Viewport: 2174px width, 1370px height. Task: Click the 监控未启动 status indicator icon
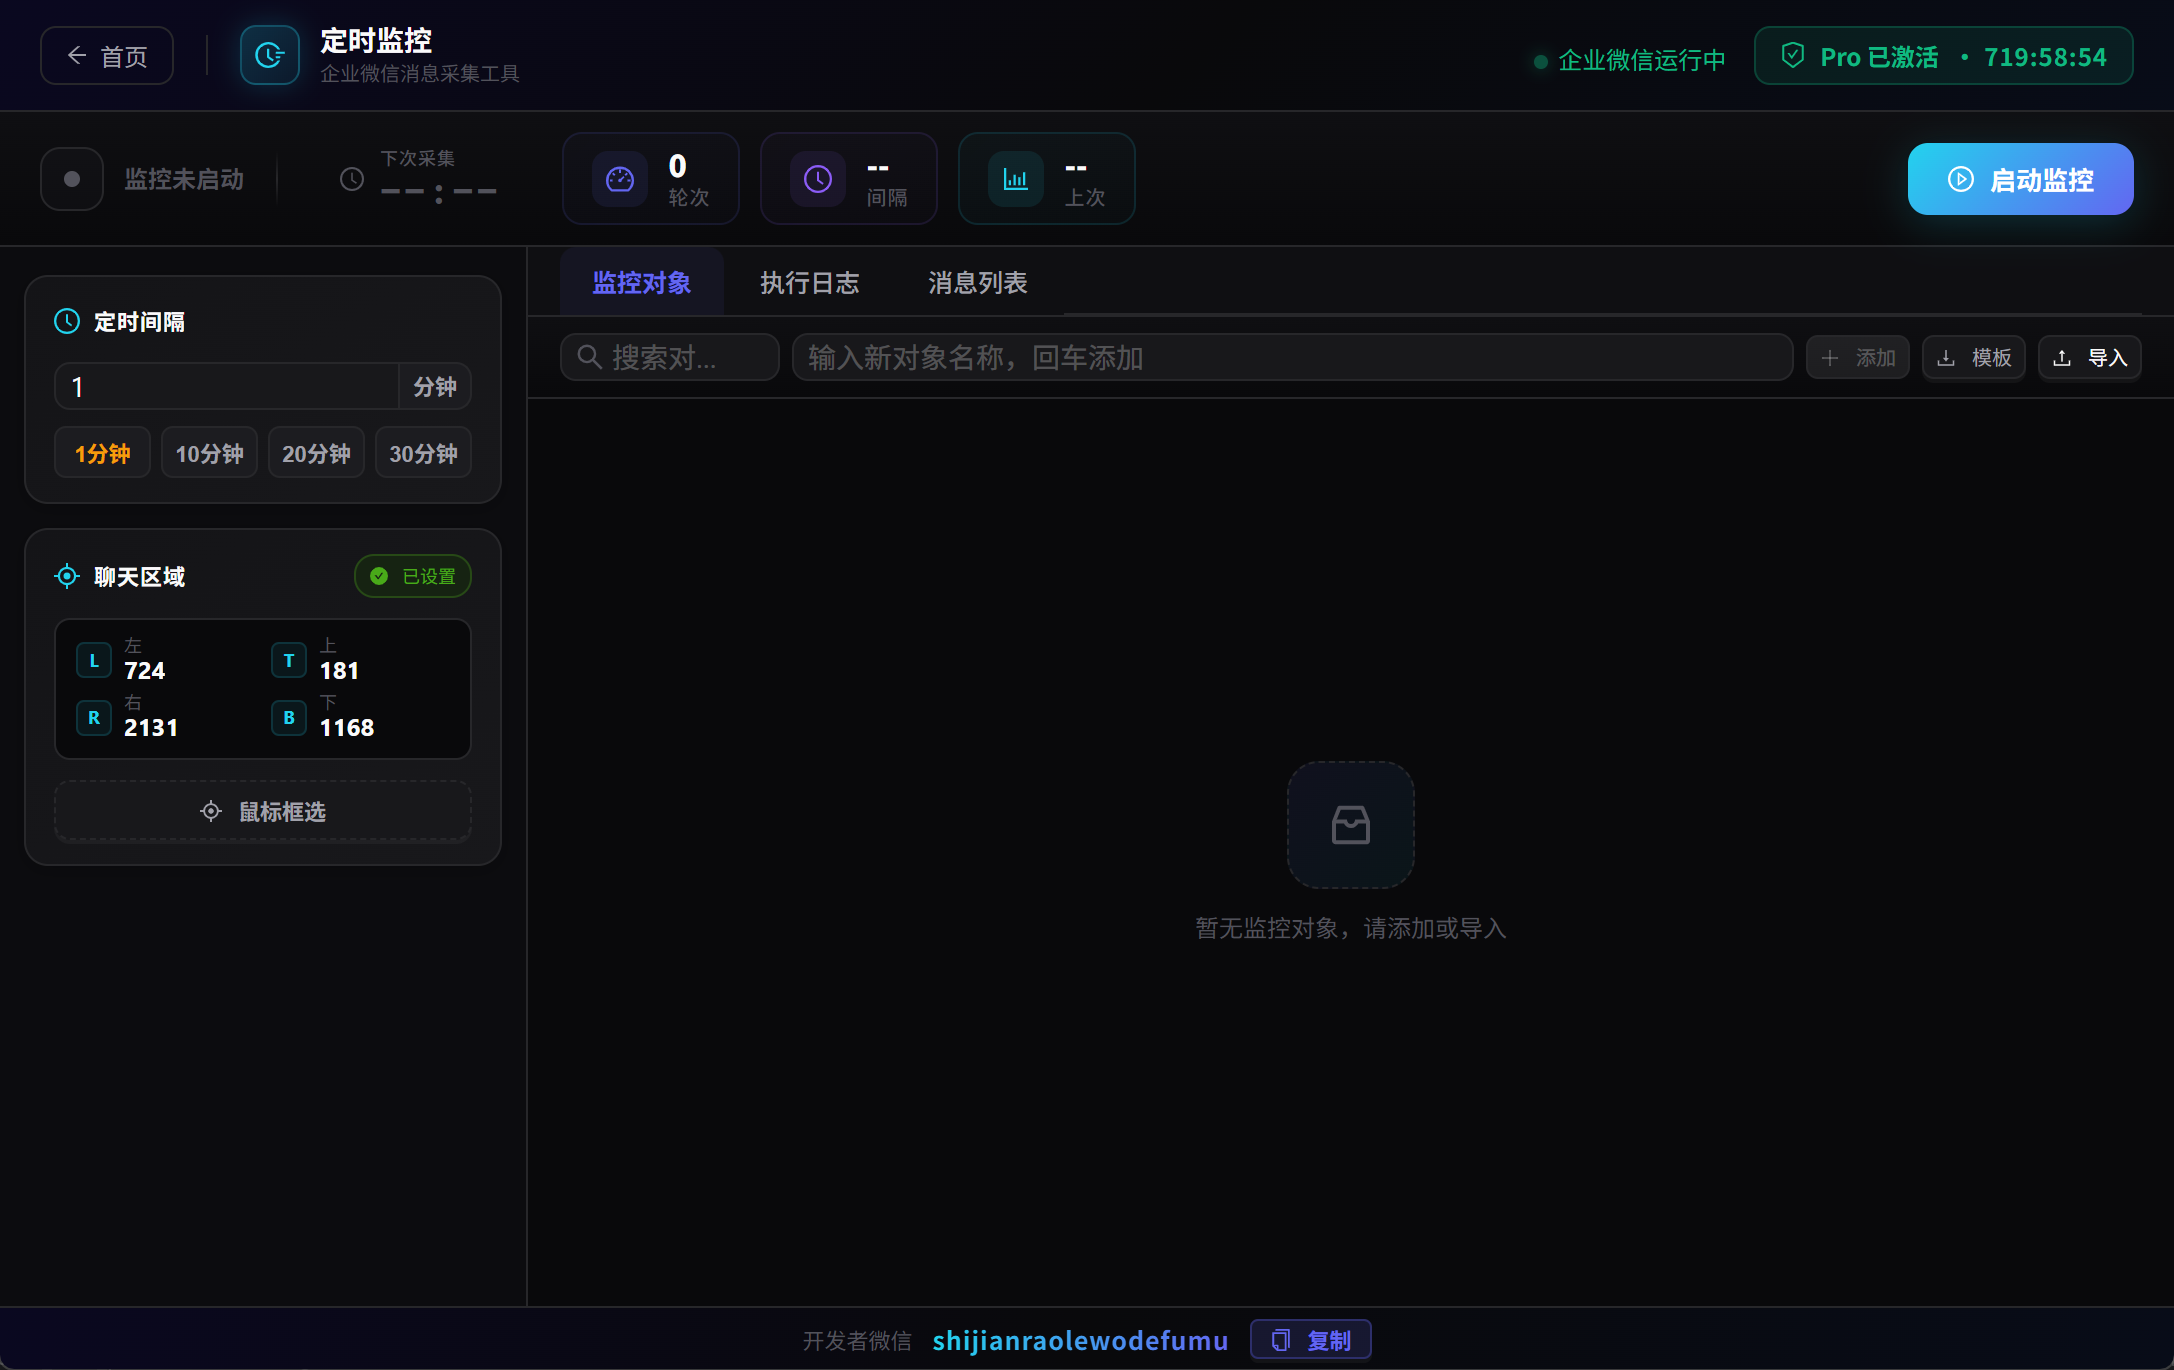tap(72, 179)
